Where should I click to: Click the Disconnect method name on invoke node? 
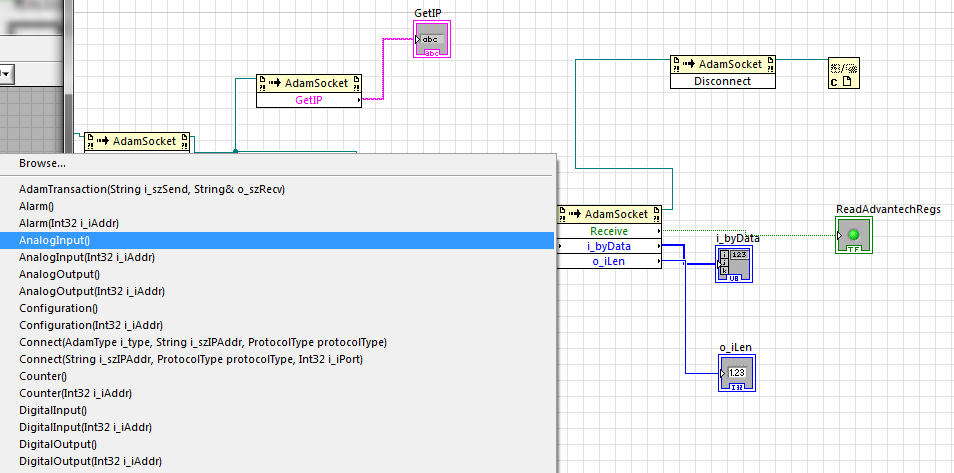(722, 81)
